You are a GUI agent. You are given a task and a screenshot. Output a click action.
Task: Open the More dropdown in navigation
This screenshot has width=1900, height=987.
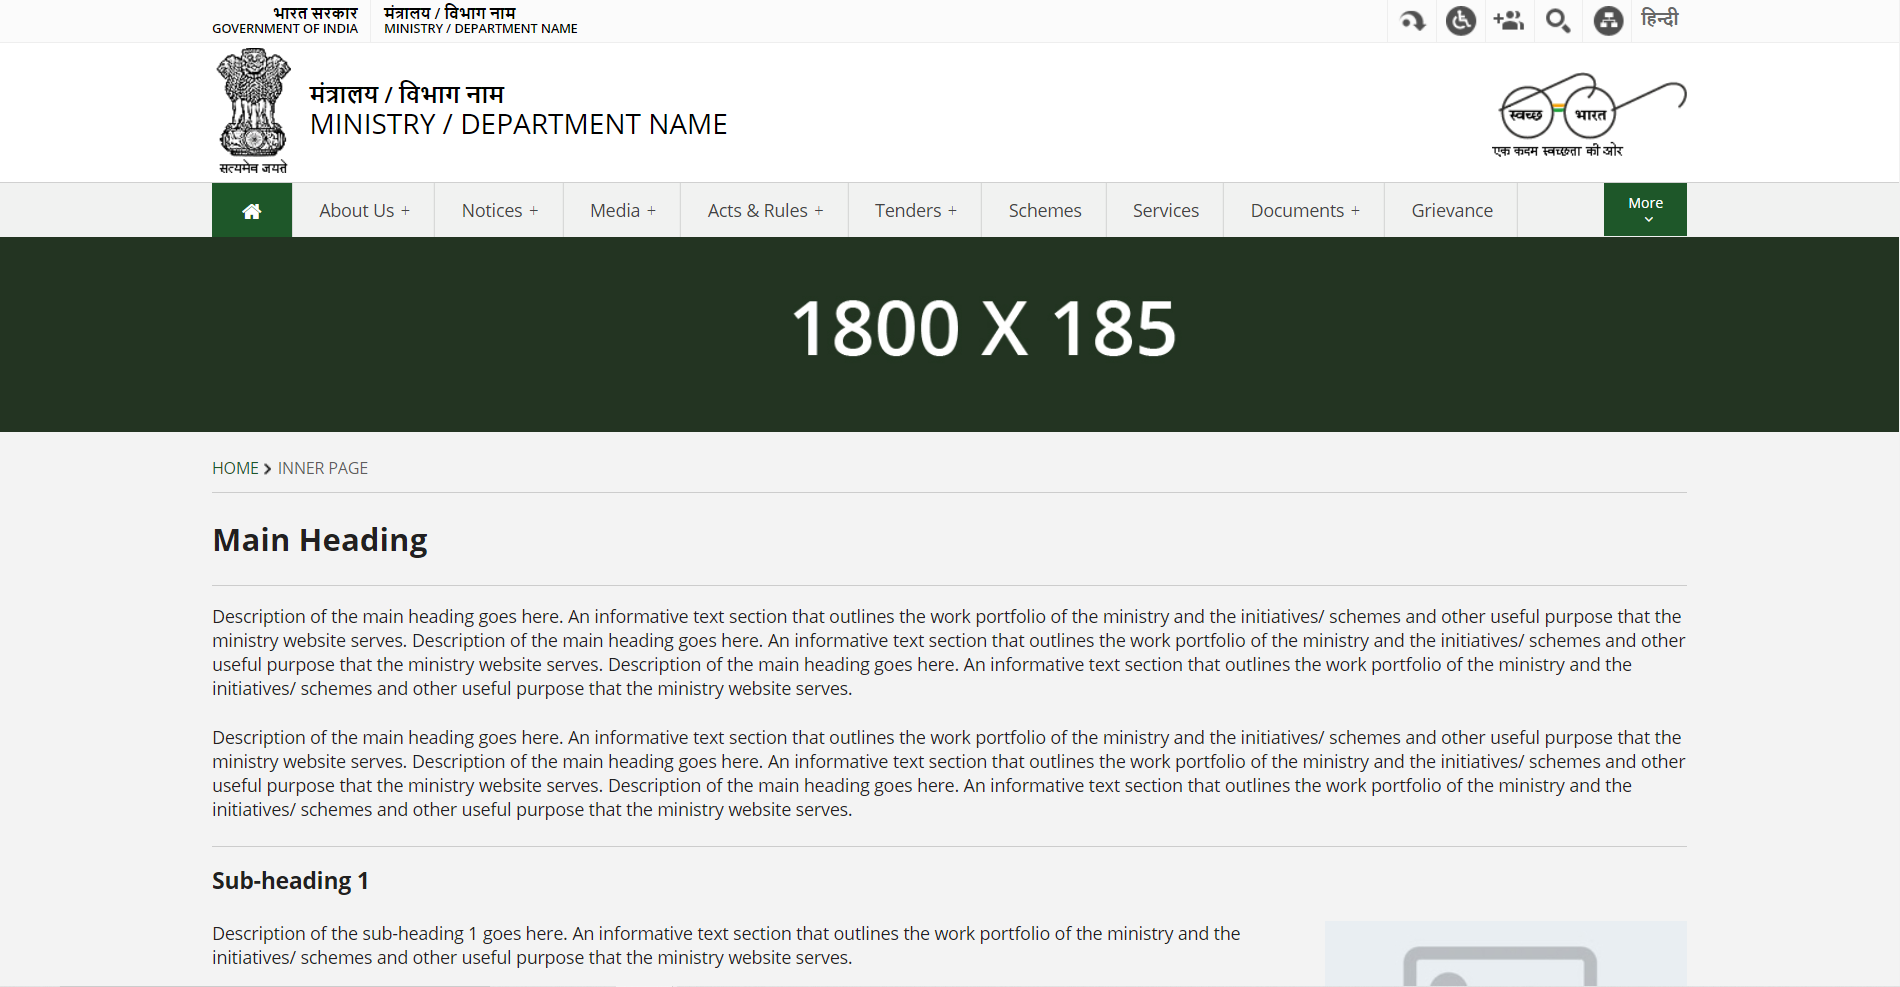pos(1645,210)
